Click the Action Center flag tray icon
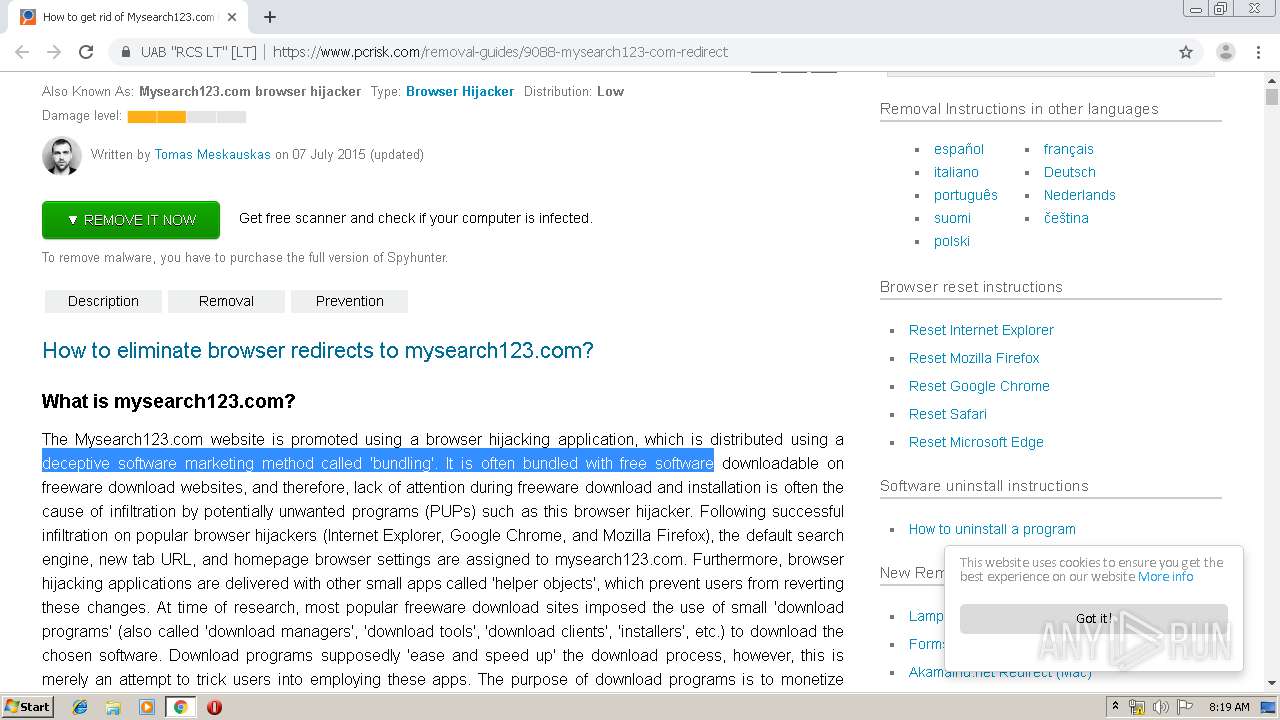This screenshot has width=1280, height=720. click(1184, 707)
